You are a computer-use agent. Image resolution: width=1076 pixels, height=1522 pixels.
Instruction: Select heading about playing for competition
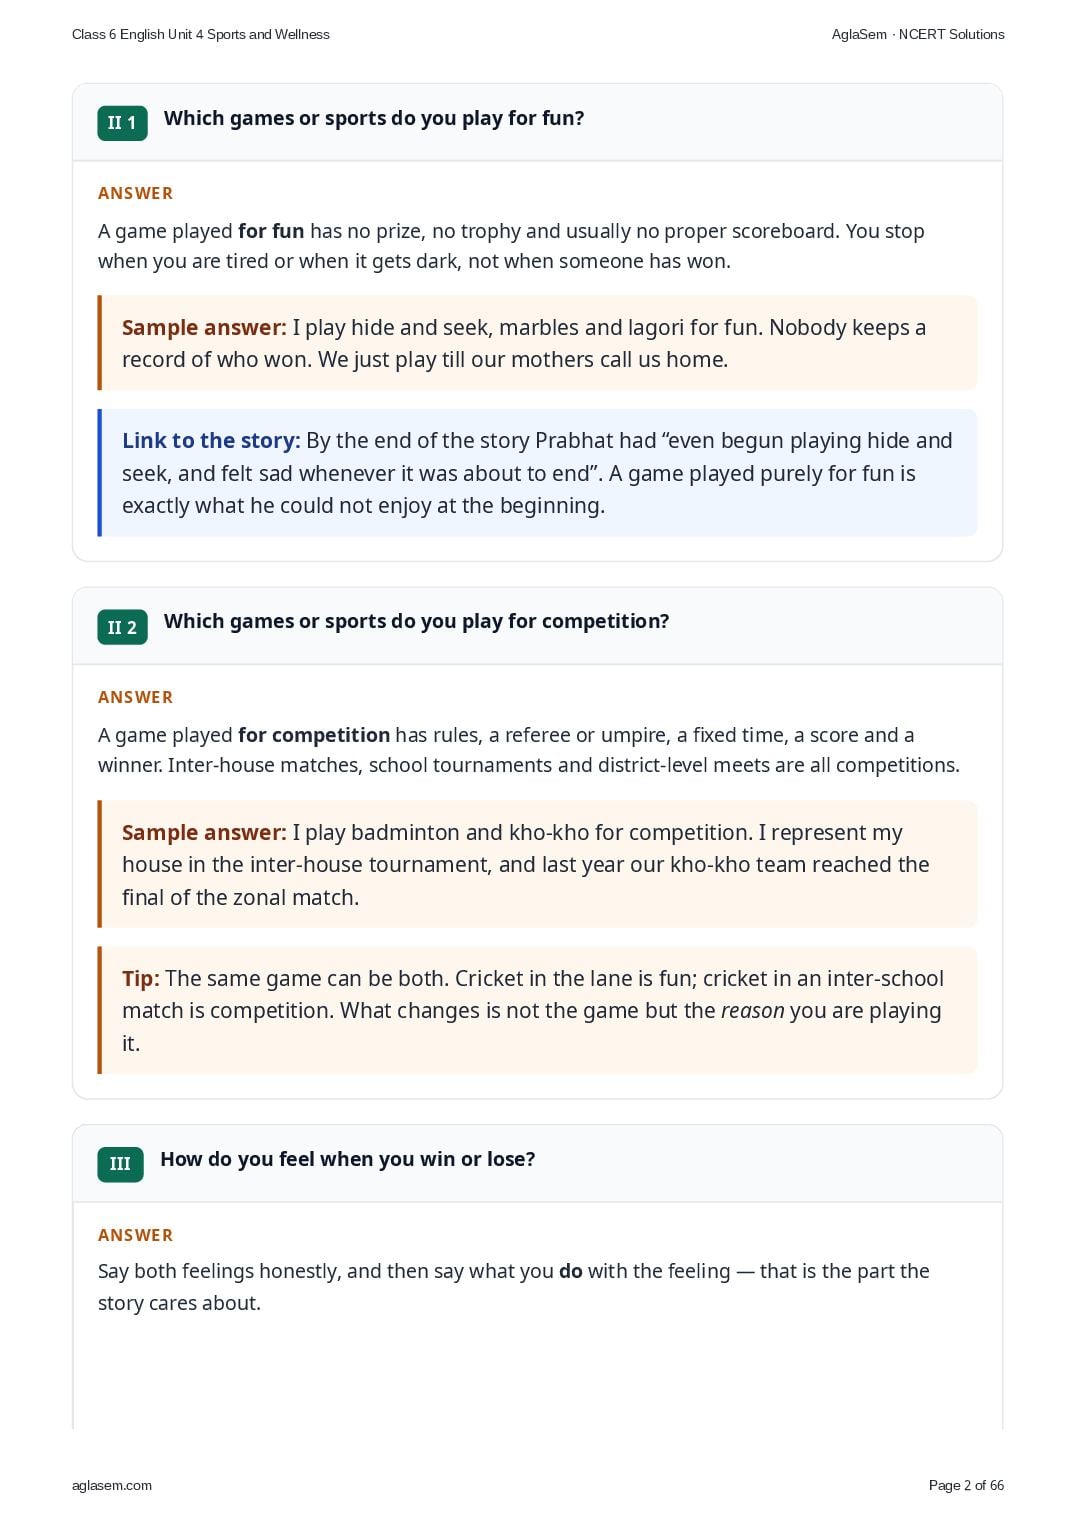(416, 621)
